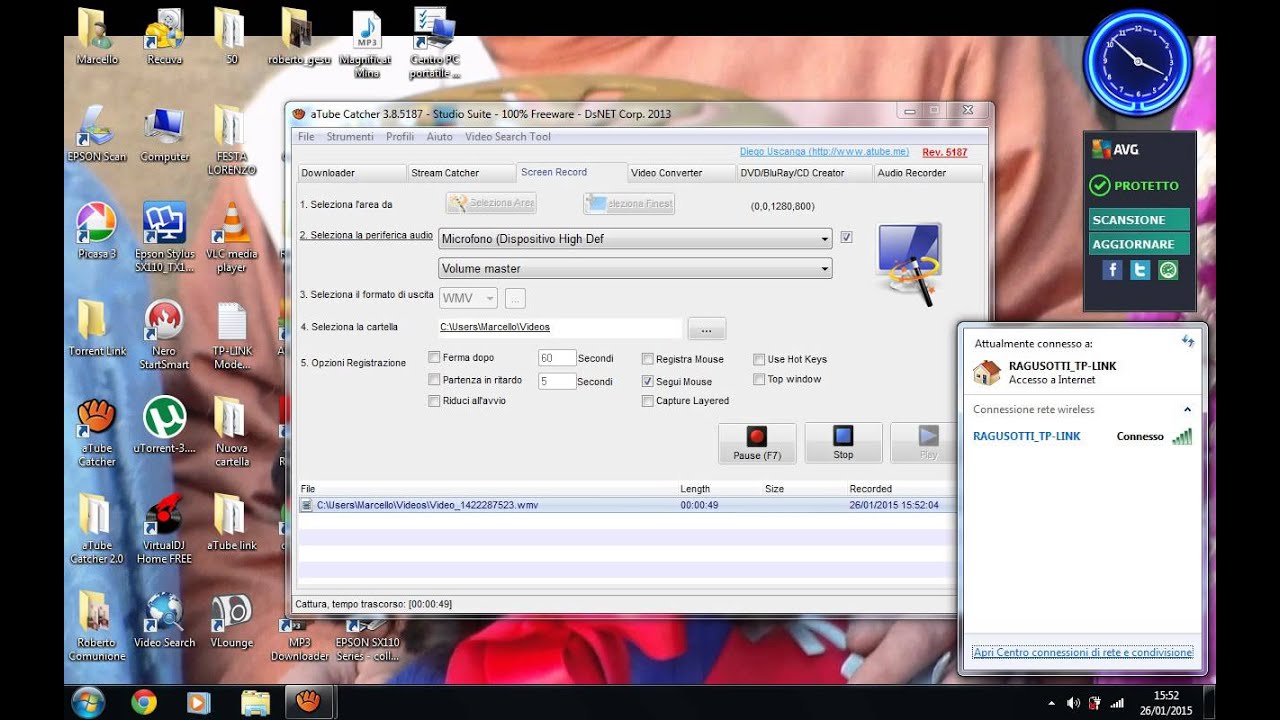Open Windows Explorer from taskbar
This screenshot has height=720, width=1280.
(x=255, y=703)
